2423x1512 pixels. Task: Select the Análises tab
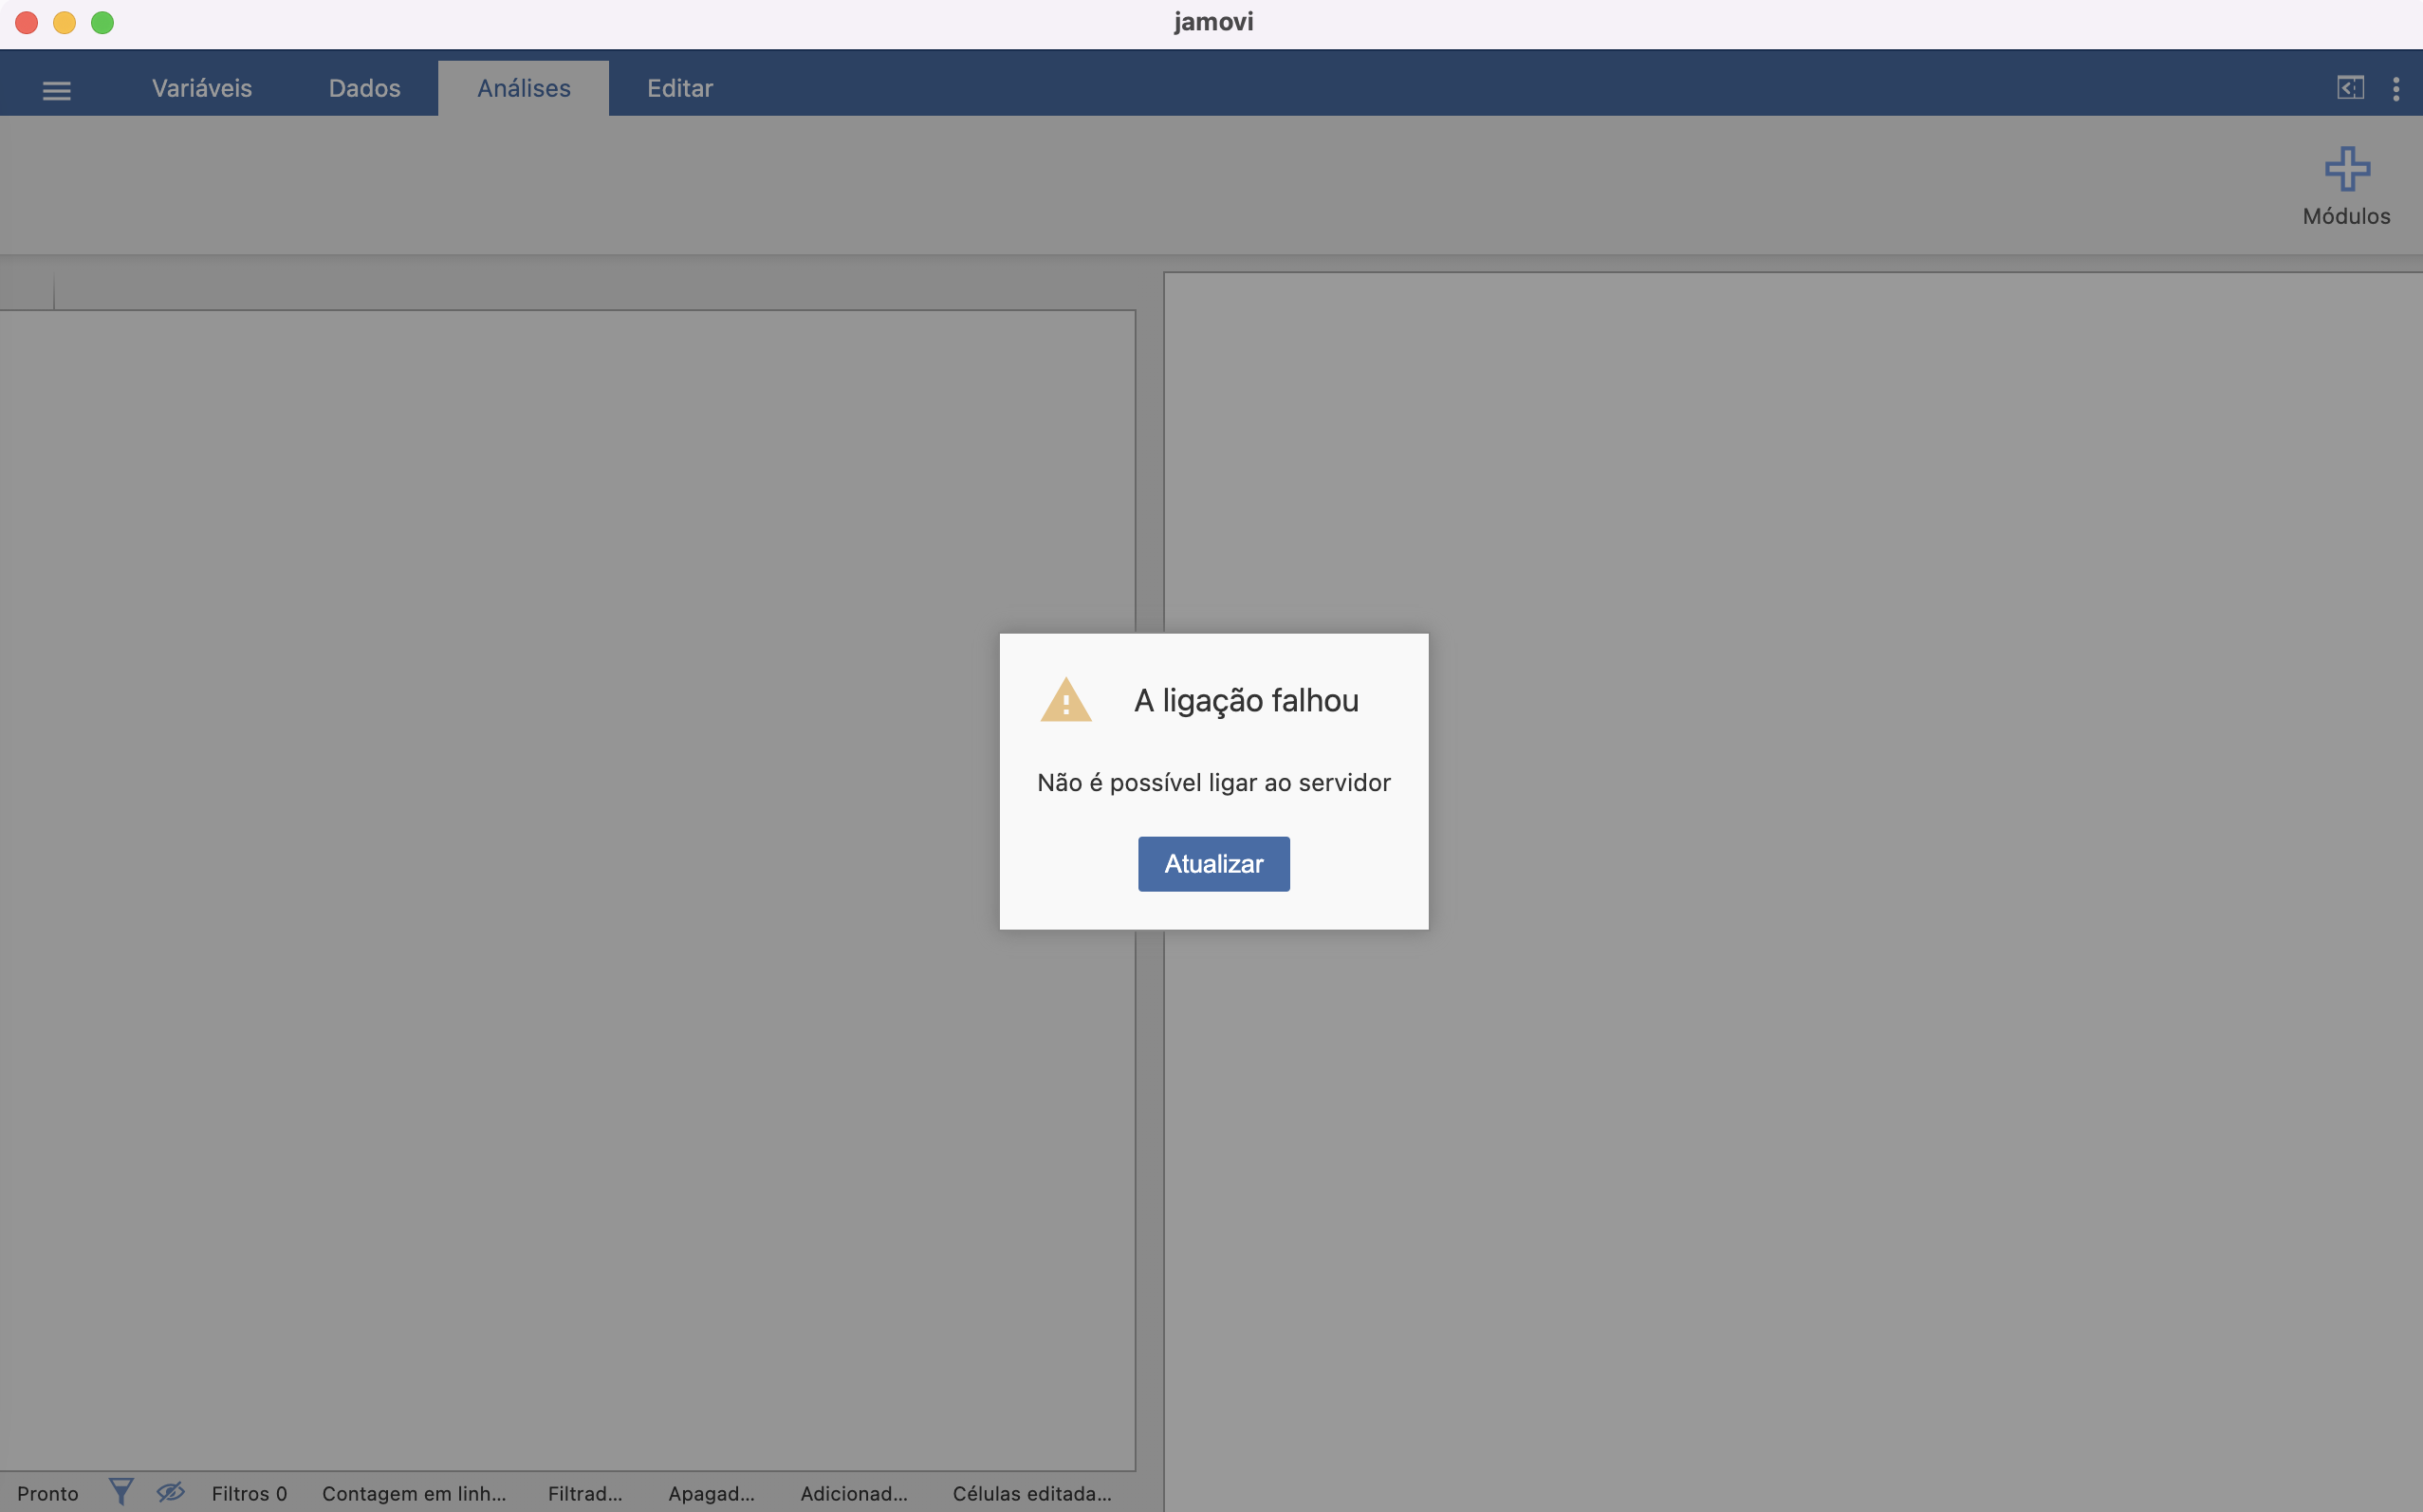coord(523,87)
